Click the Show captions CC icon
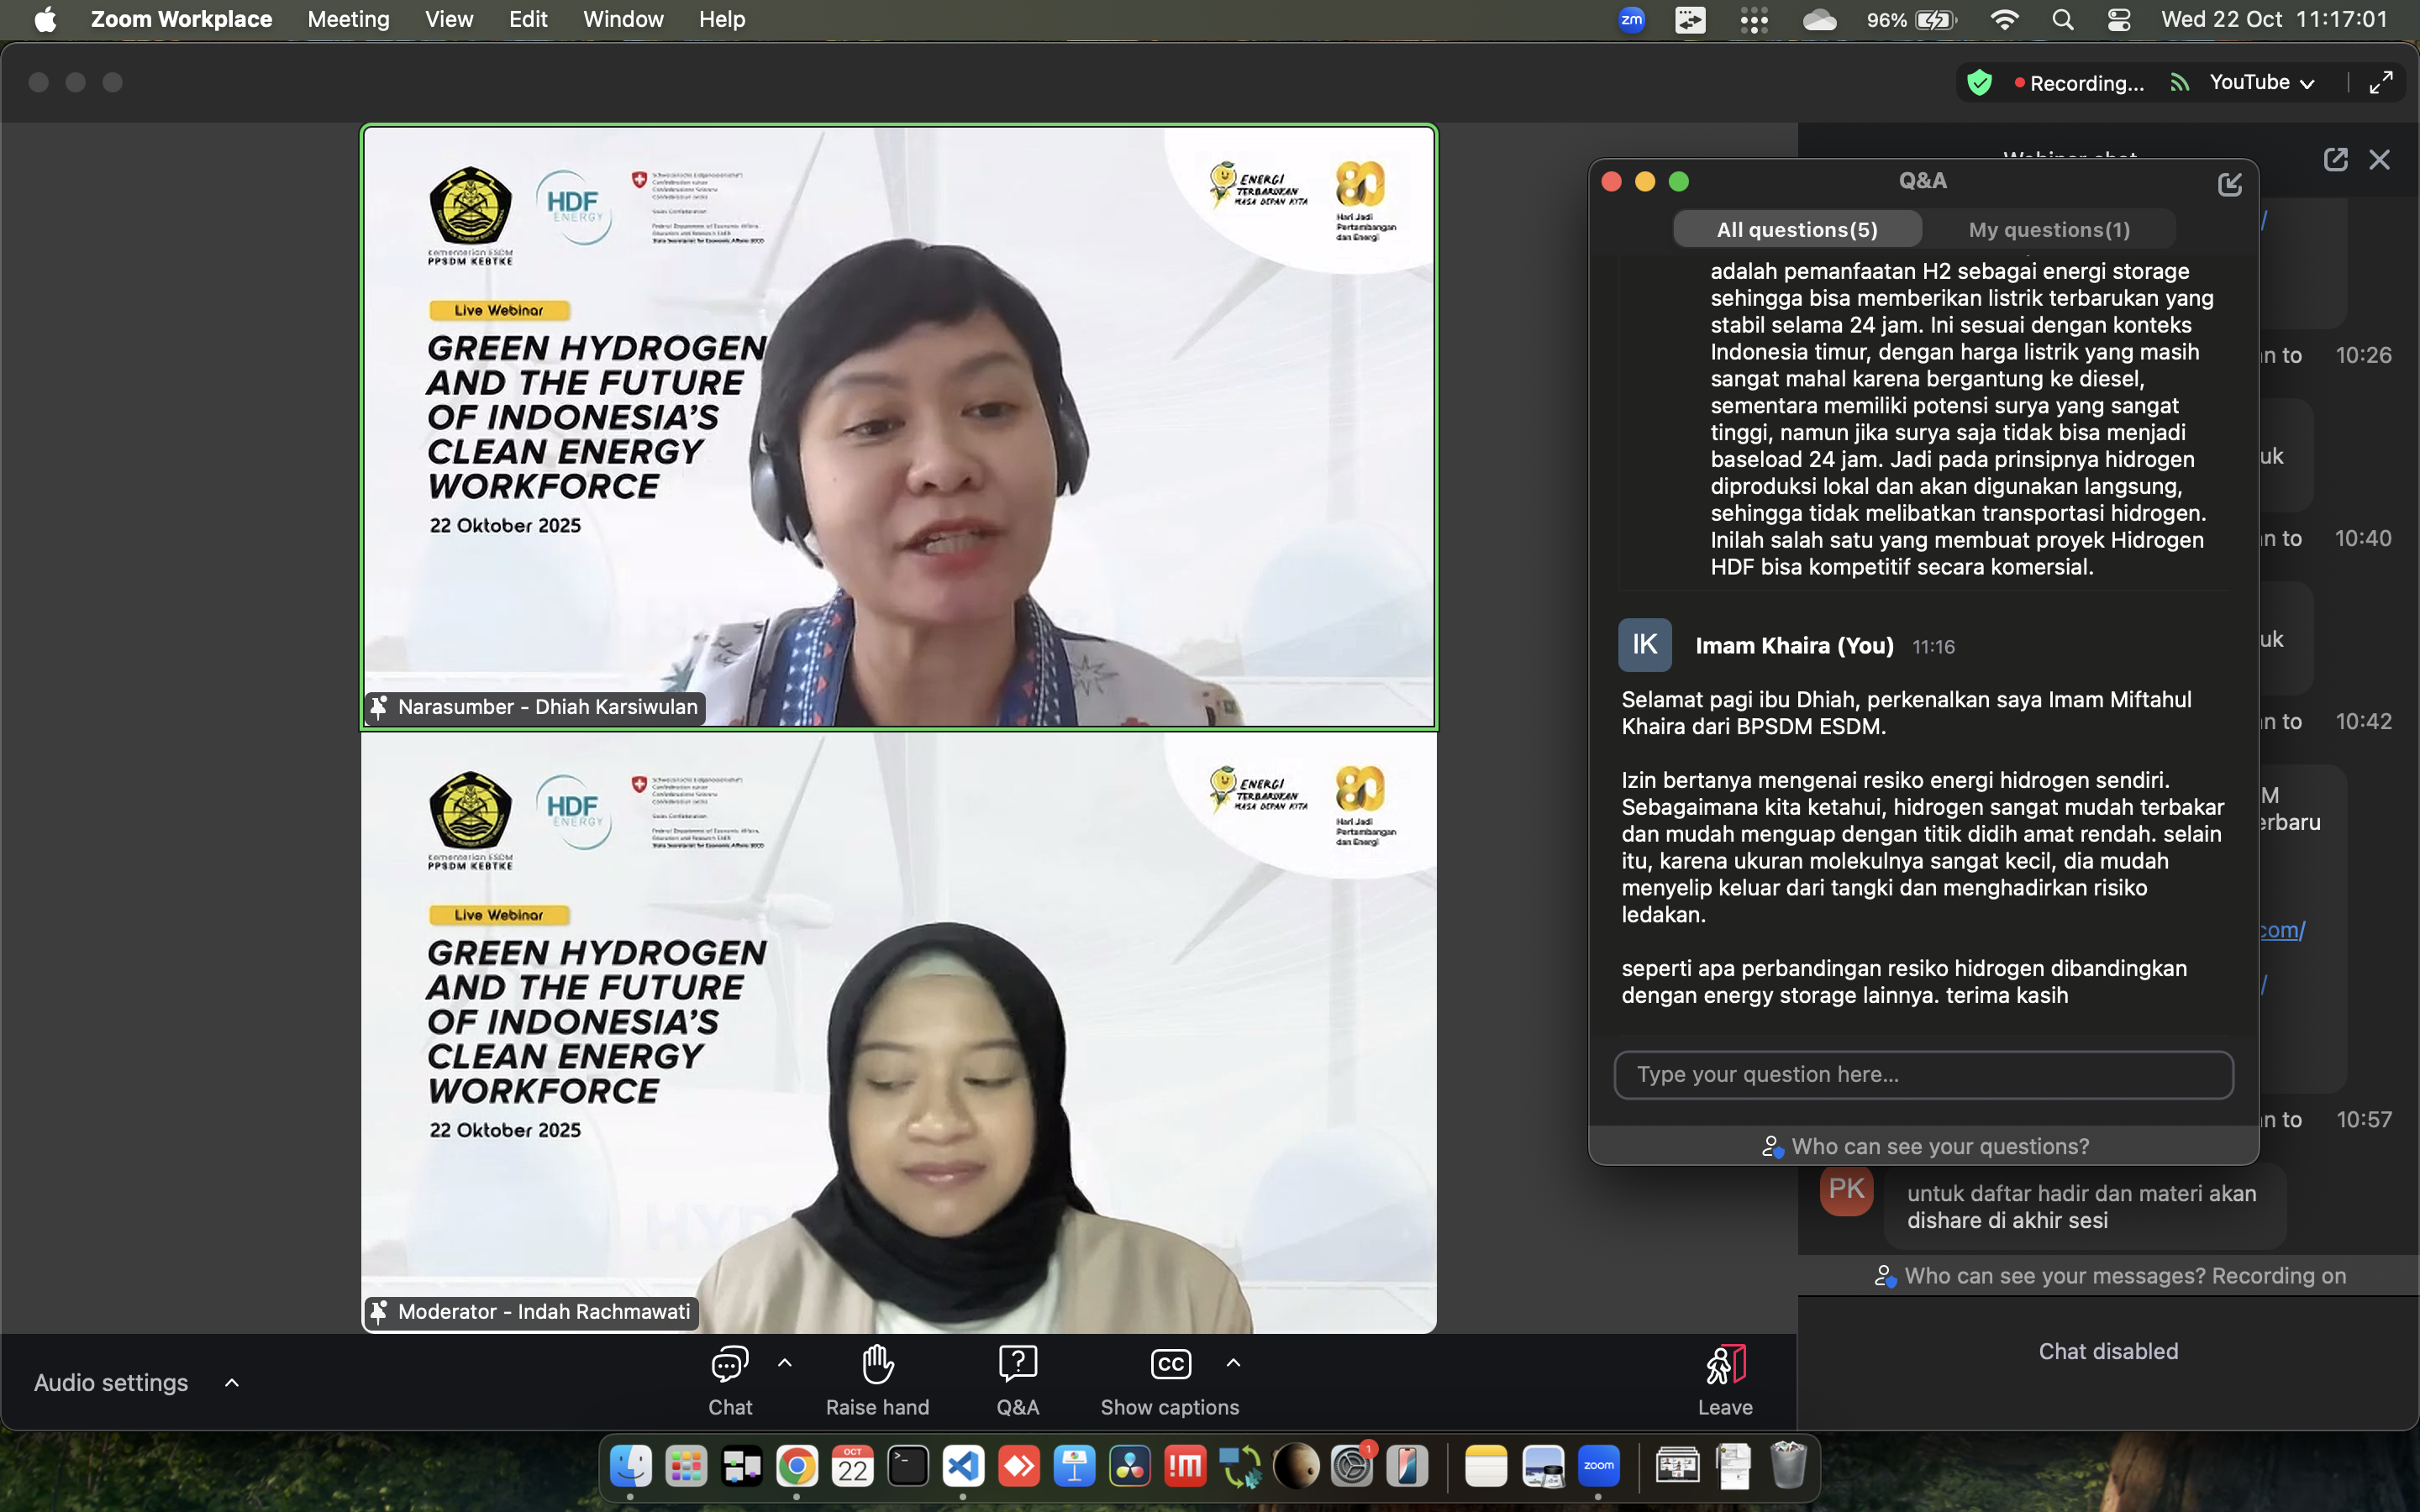 (x=1170, y=1365)
